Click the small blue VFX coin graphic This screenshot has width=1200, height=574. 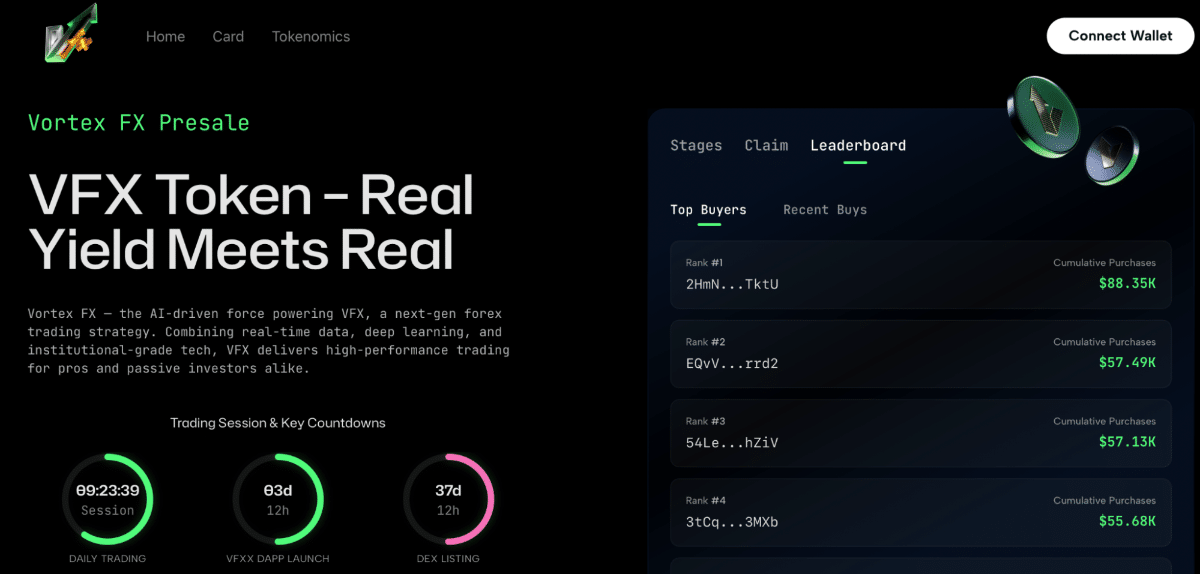(1112, 155)
